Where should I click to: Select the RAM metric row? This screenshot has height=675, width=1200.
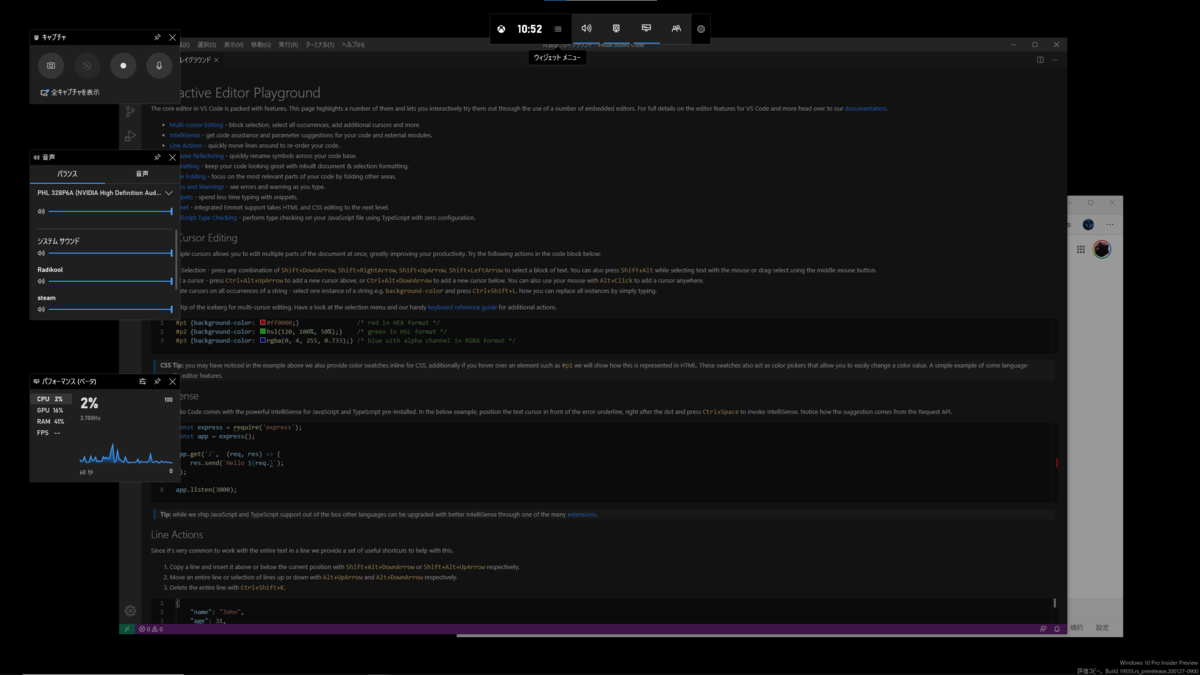tap(50, 422)
